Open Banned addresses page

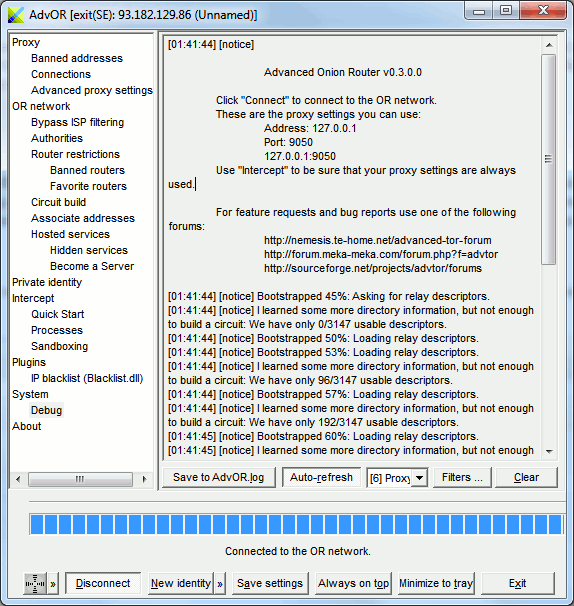pos(77,58)
